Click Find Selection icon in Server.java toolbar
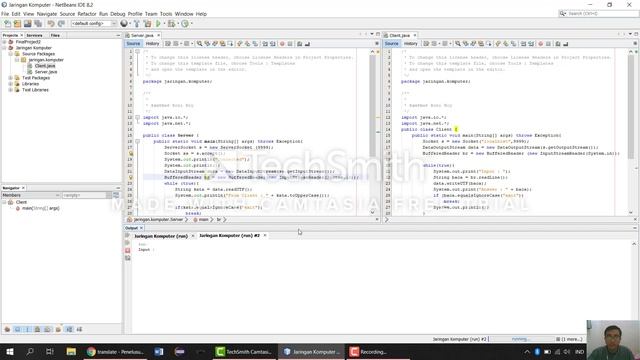This screenshot has height=360, width=640. (x=200, y=44)
